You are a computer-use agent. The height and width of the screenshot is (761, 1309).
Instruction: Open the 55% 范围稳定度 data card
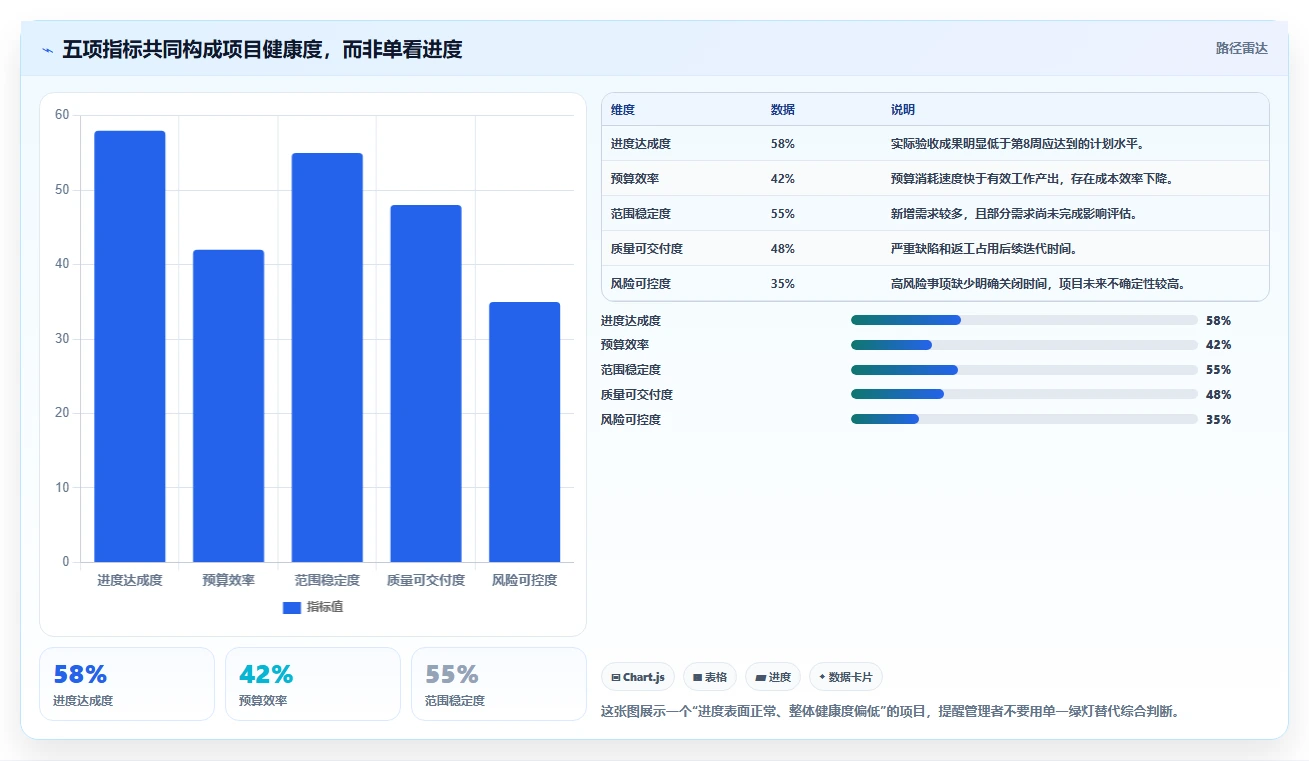point(499,684)
